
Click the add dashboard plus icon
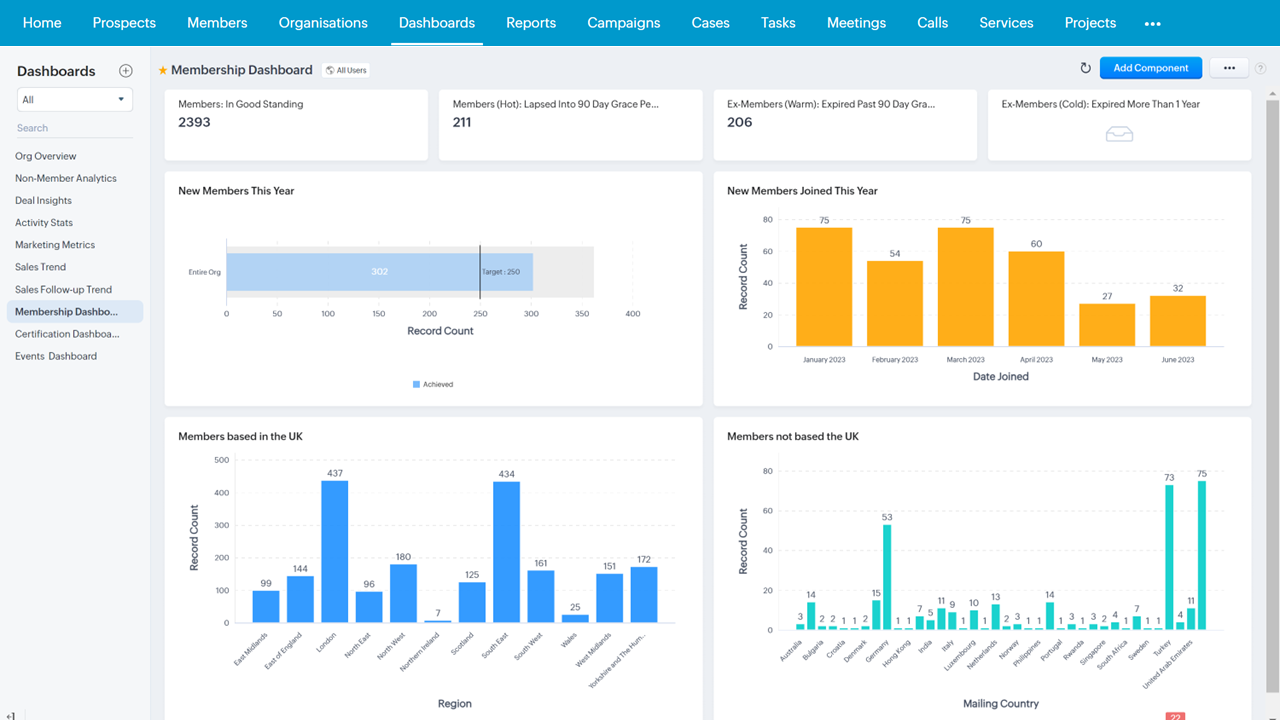click(x=126, y=71)
